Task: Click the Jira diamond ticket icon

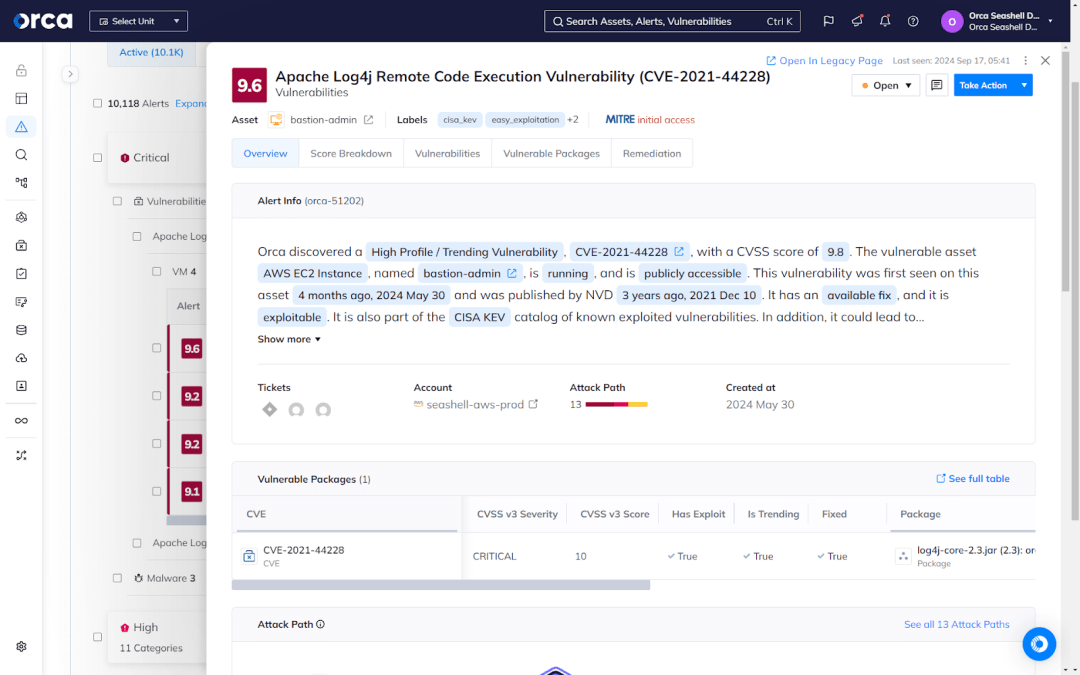Action: point(269,410)
